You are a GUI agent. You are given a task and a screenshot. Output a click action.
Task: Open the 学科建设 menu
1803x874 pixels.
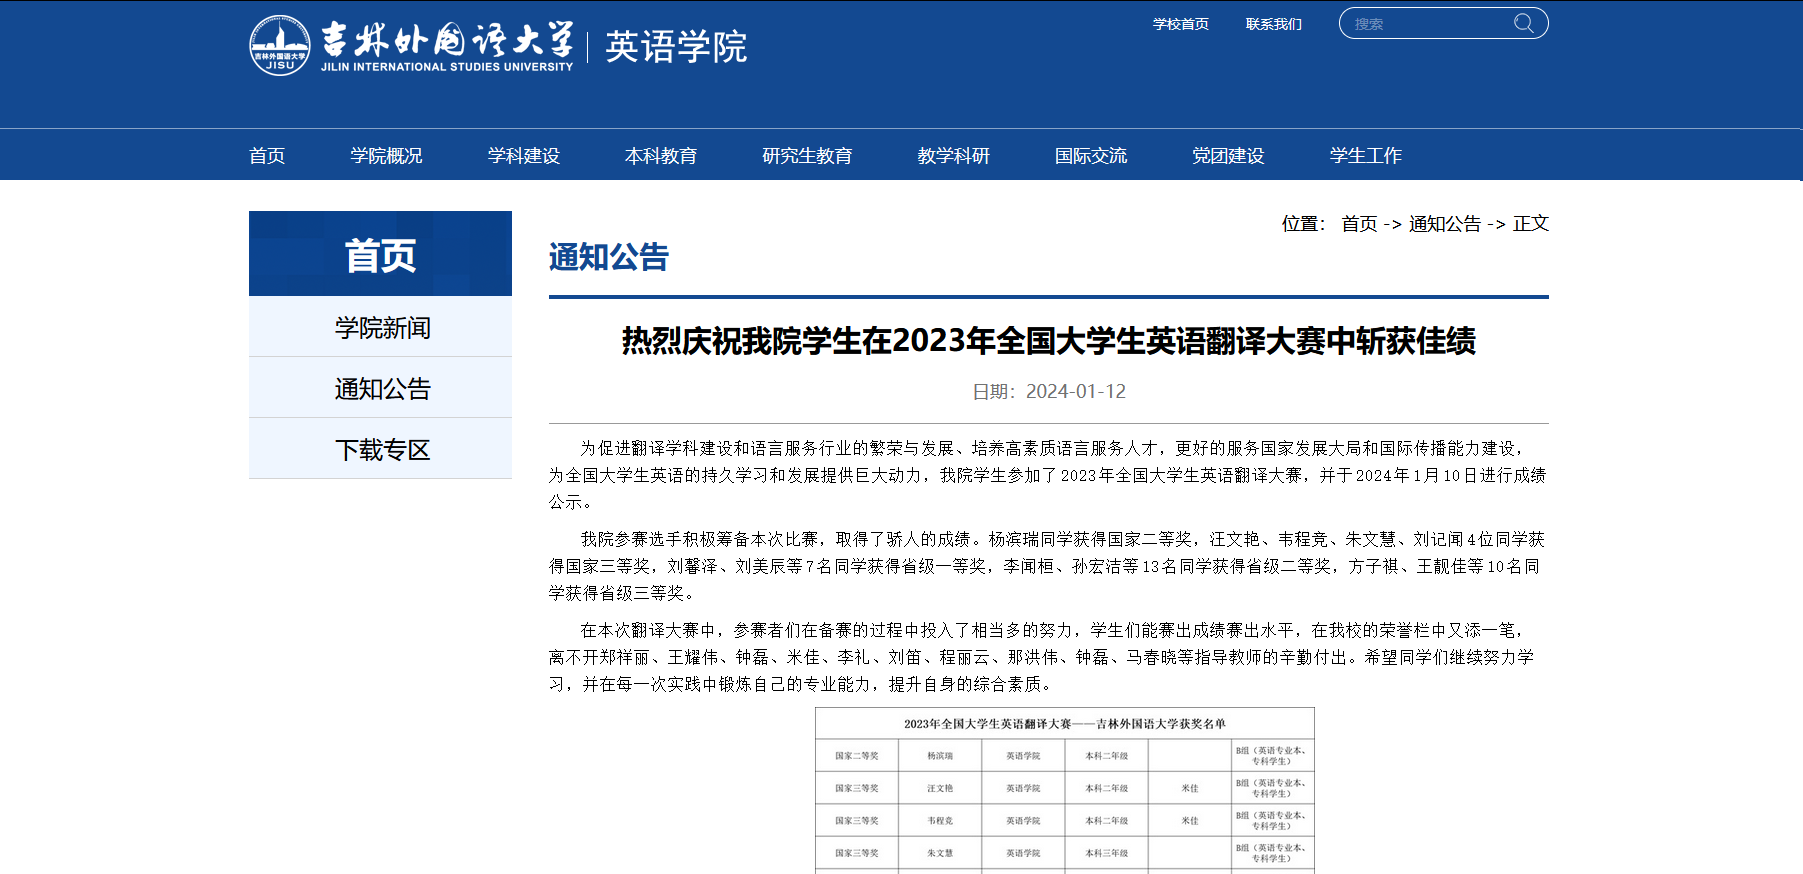pos(523,155)
